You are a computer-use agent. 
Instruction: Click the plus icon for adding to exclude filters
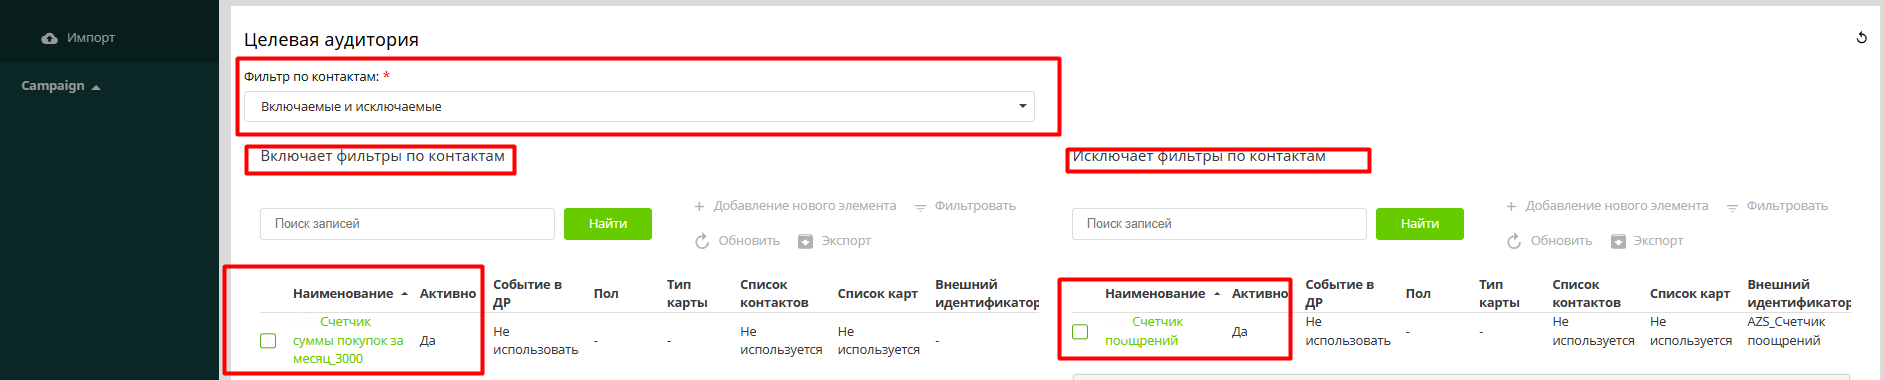click(1512, 206)
